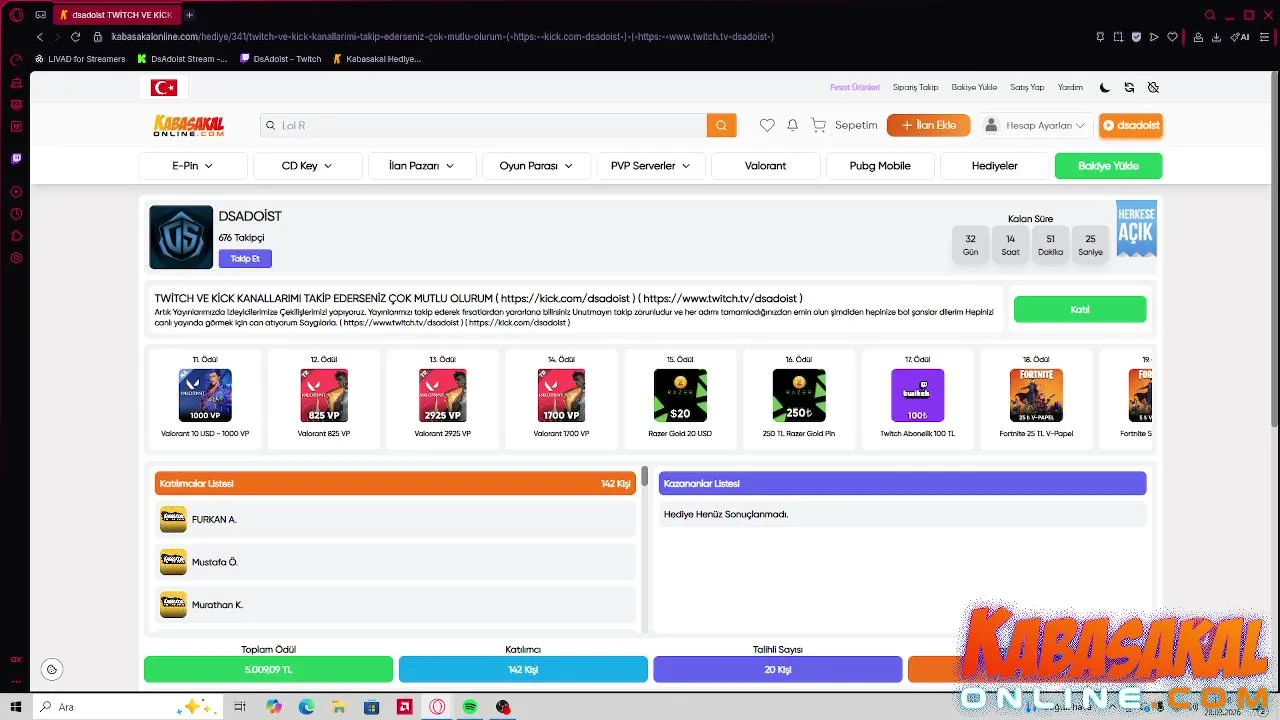Open the browser downloads icon
This screenshot has height=720, width=1280.
(1216, 37)
